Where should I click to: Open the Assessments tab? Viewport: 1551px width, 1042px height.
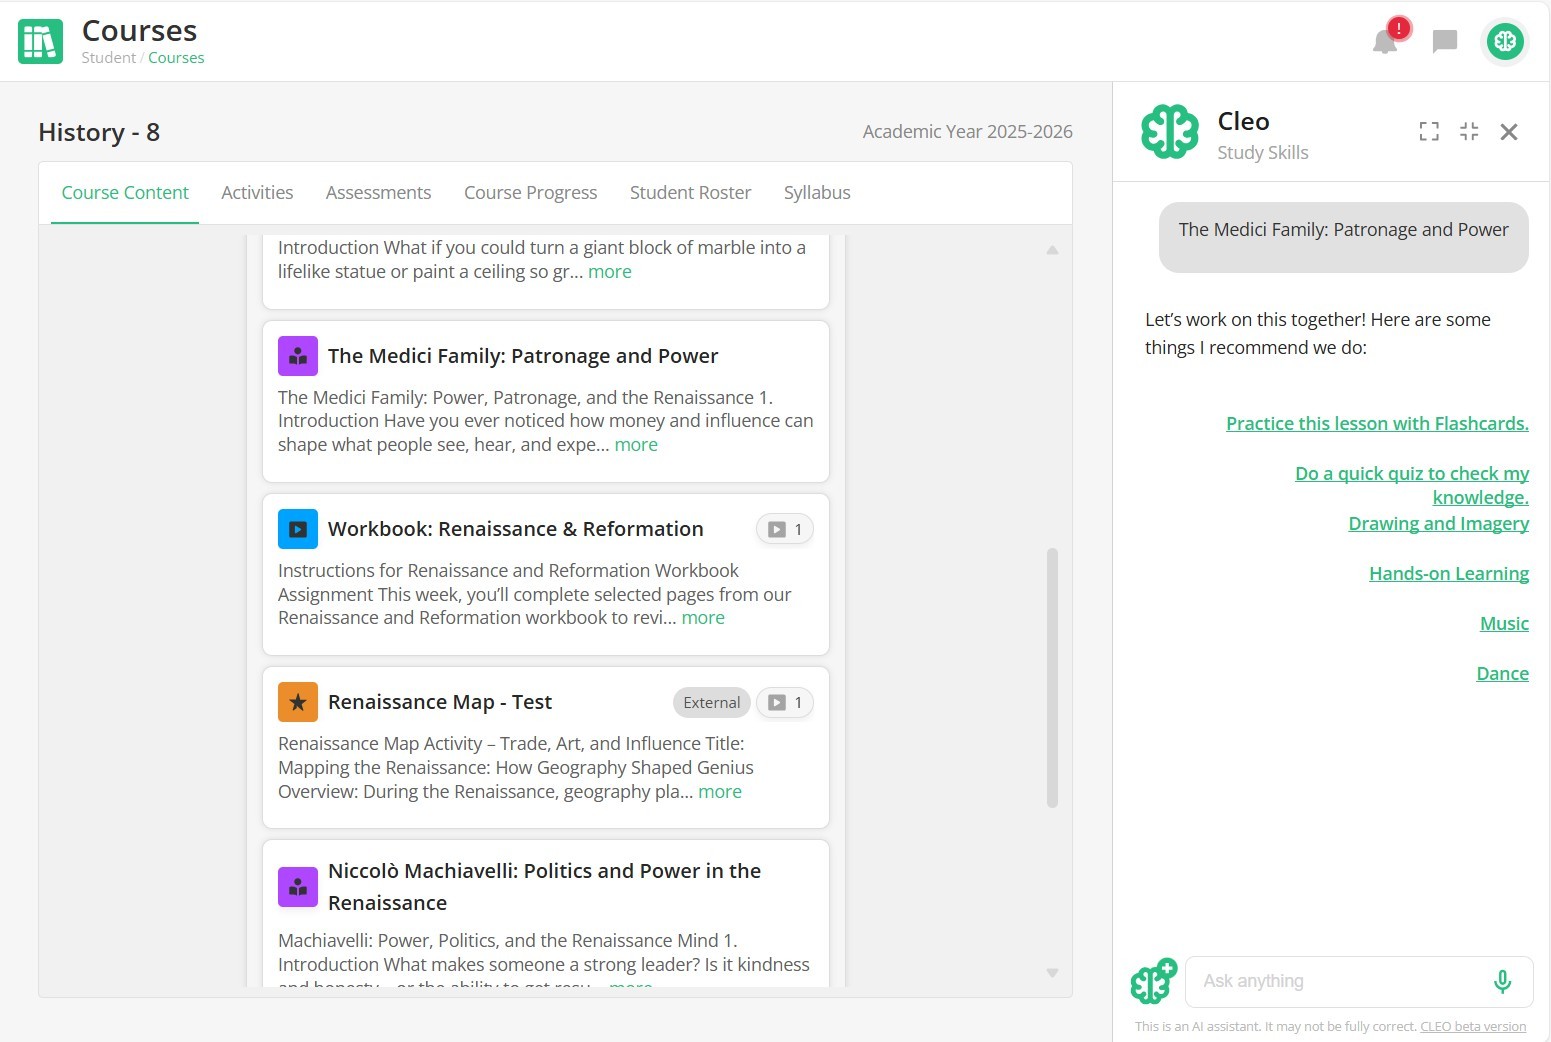click(x=378, y=193)
